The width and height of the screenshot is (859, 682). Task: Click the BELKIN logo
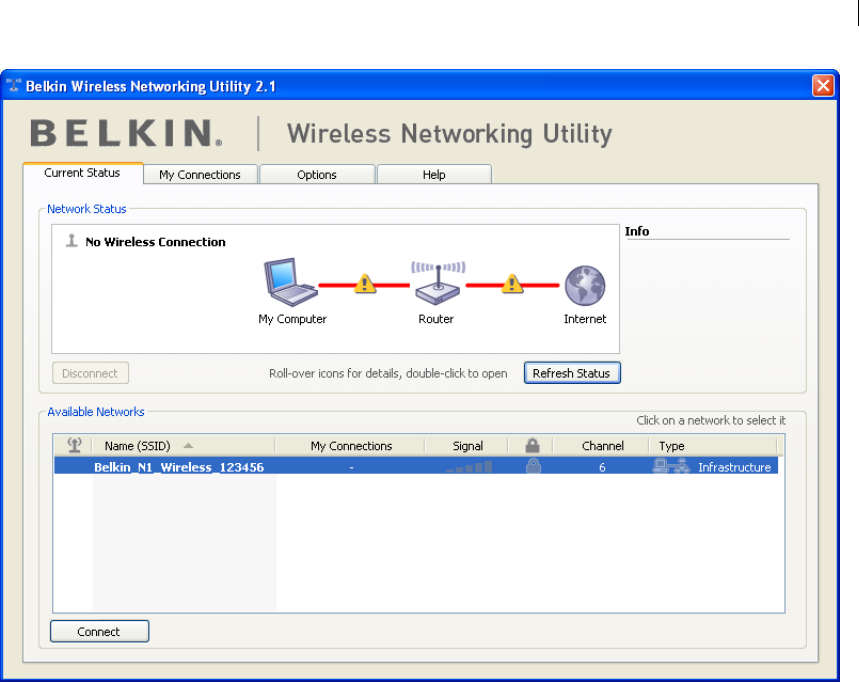coord(126,133)
